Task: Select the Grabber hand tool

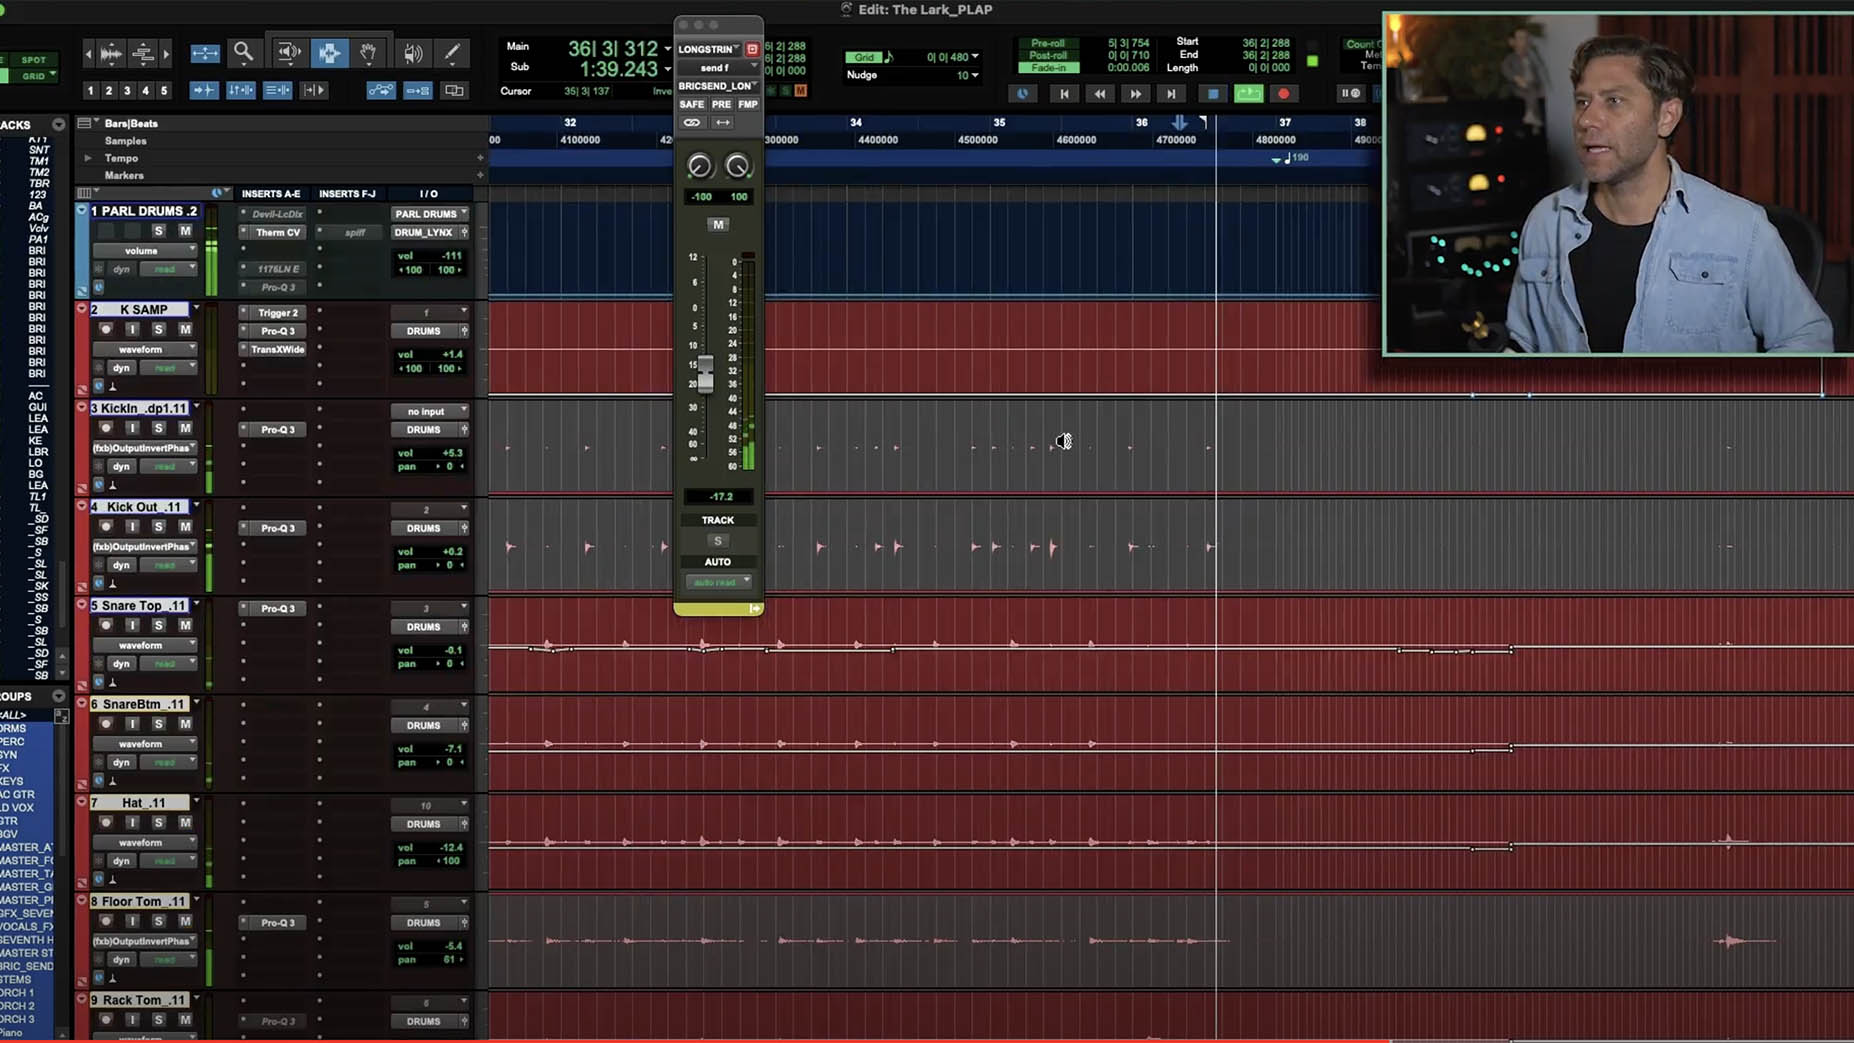Action: click(368, 52)
